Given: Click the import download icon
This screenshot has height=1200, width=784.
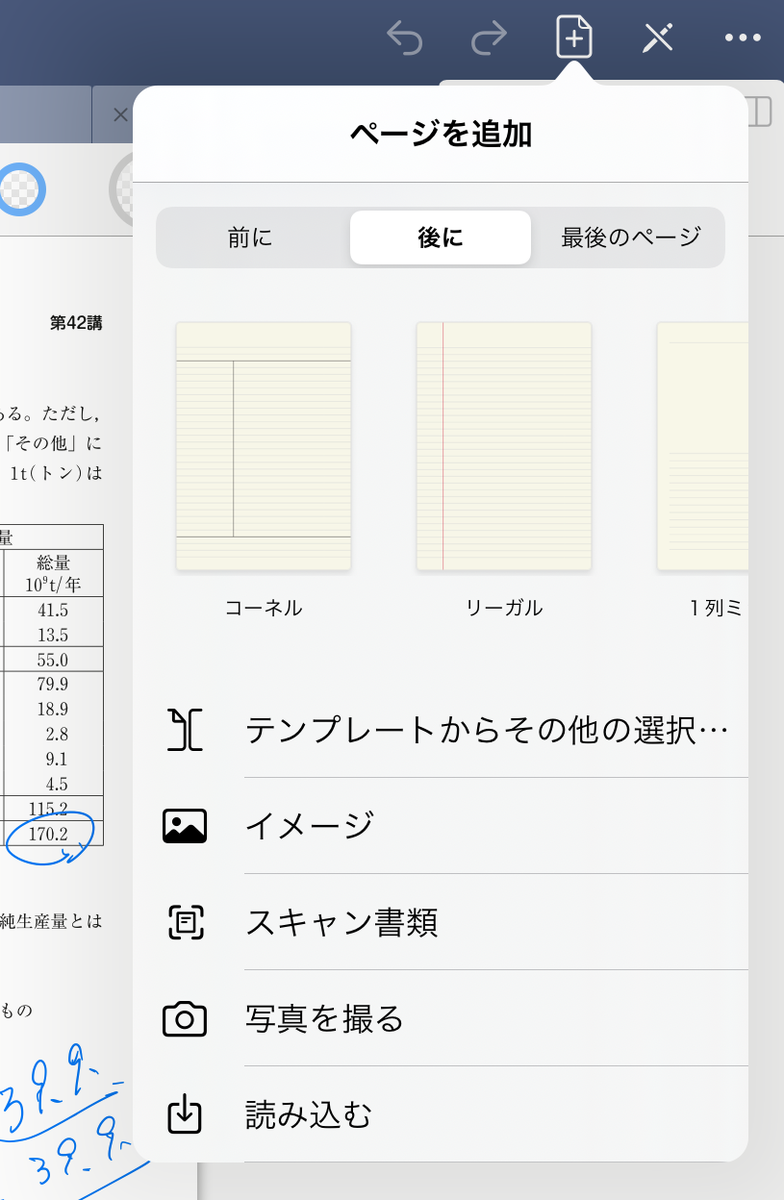Looking at the screenshot, I should click(185, 1115).
